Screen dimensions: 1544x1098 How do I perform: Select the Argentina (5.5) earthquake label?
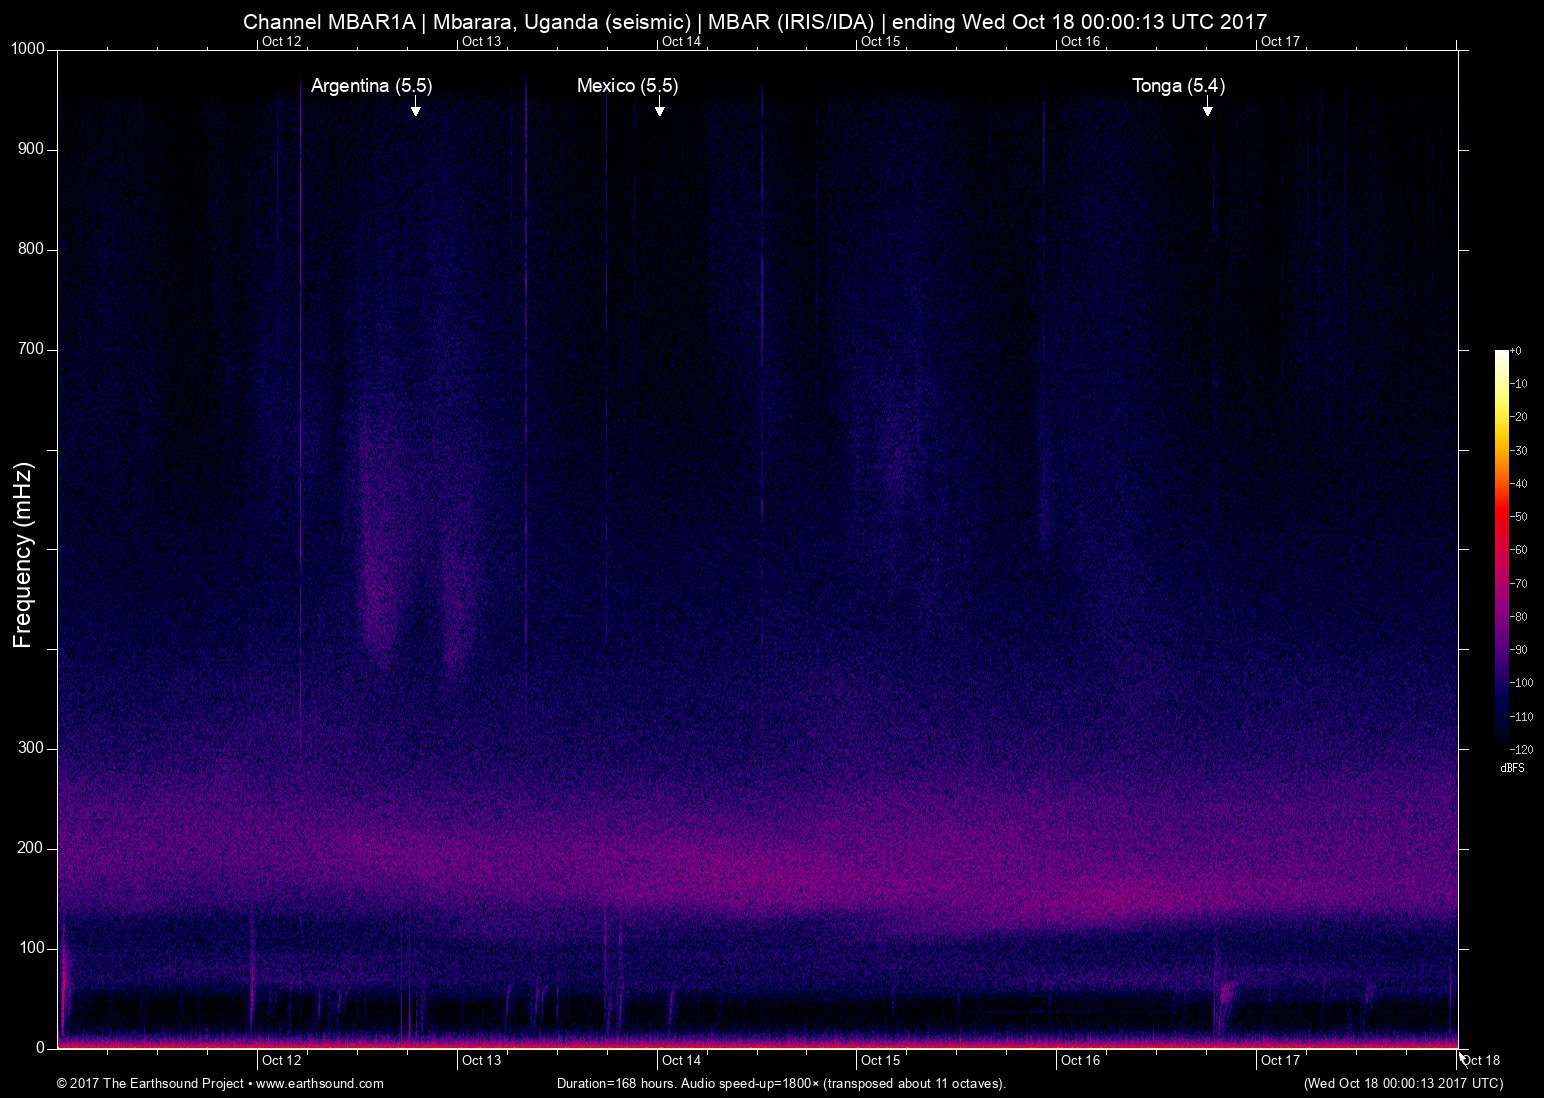[371, 86]
